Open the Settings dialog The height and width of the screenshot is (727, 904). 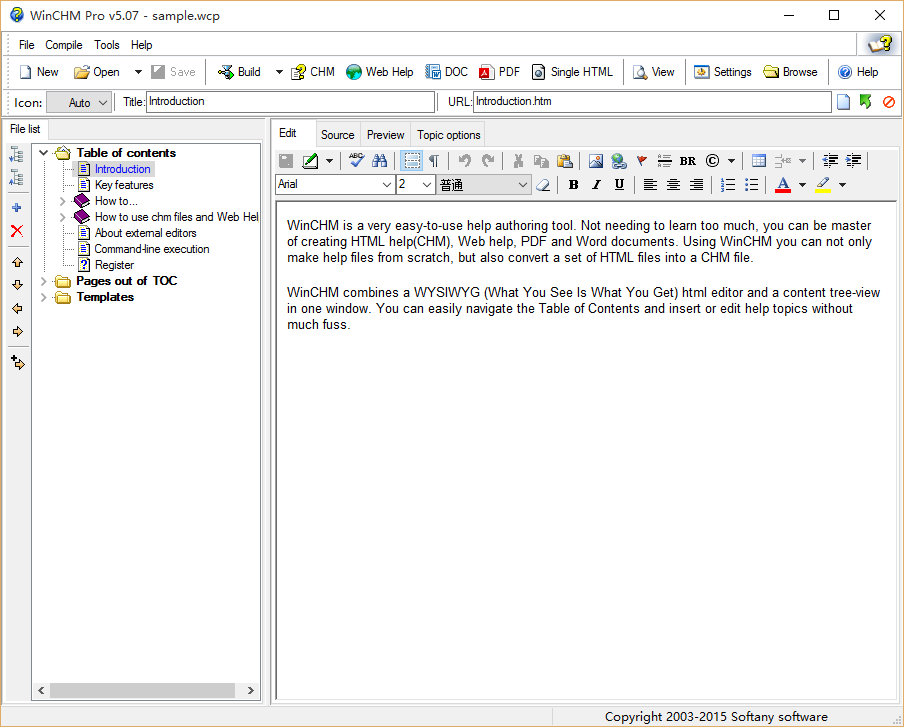[722, 72]
